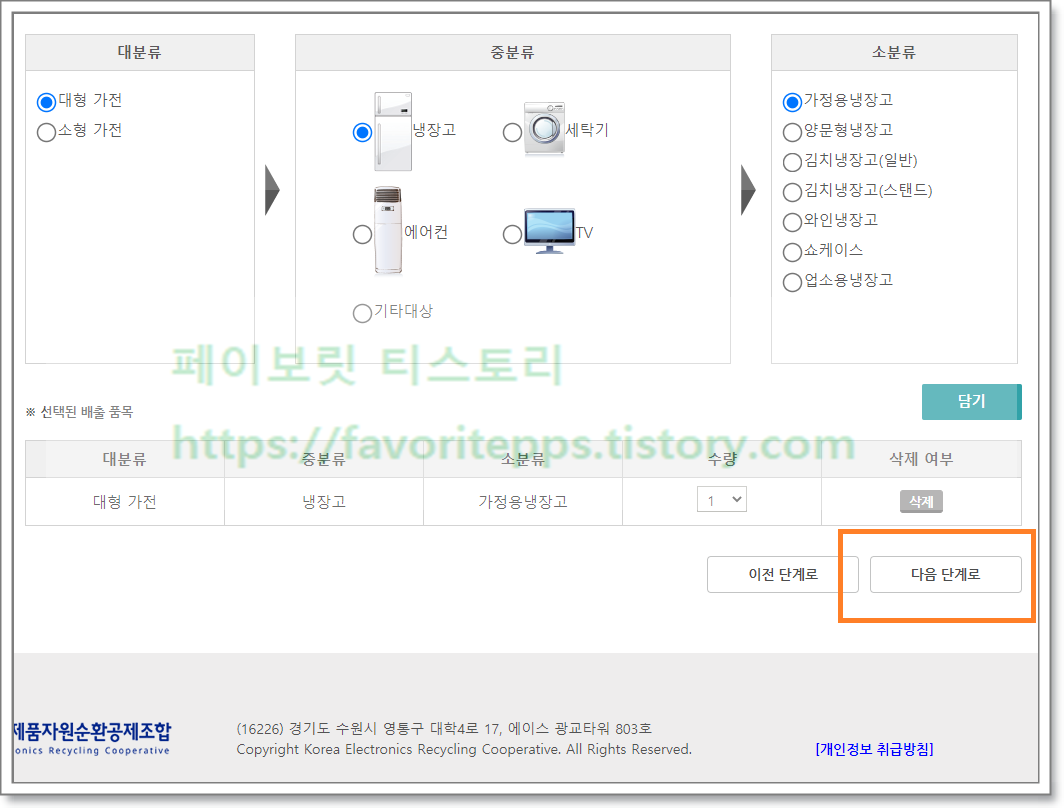Select 와인냉장고 radio option
Image resolution: width=1064 pixels, height=808 pixels.
click(x=792, y=223)
